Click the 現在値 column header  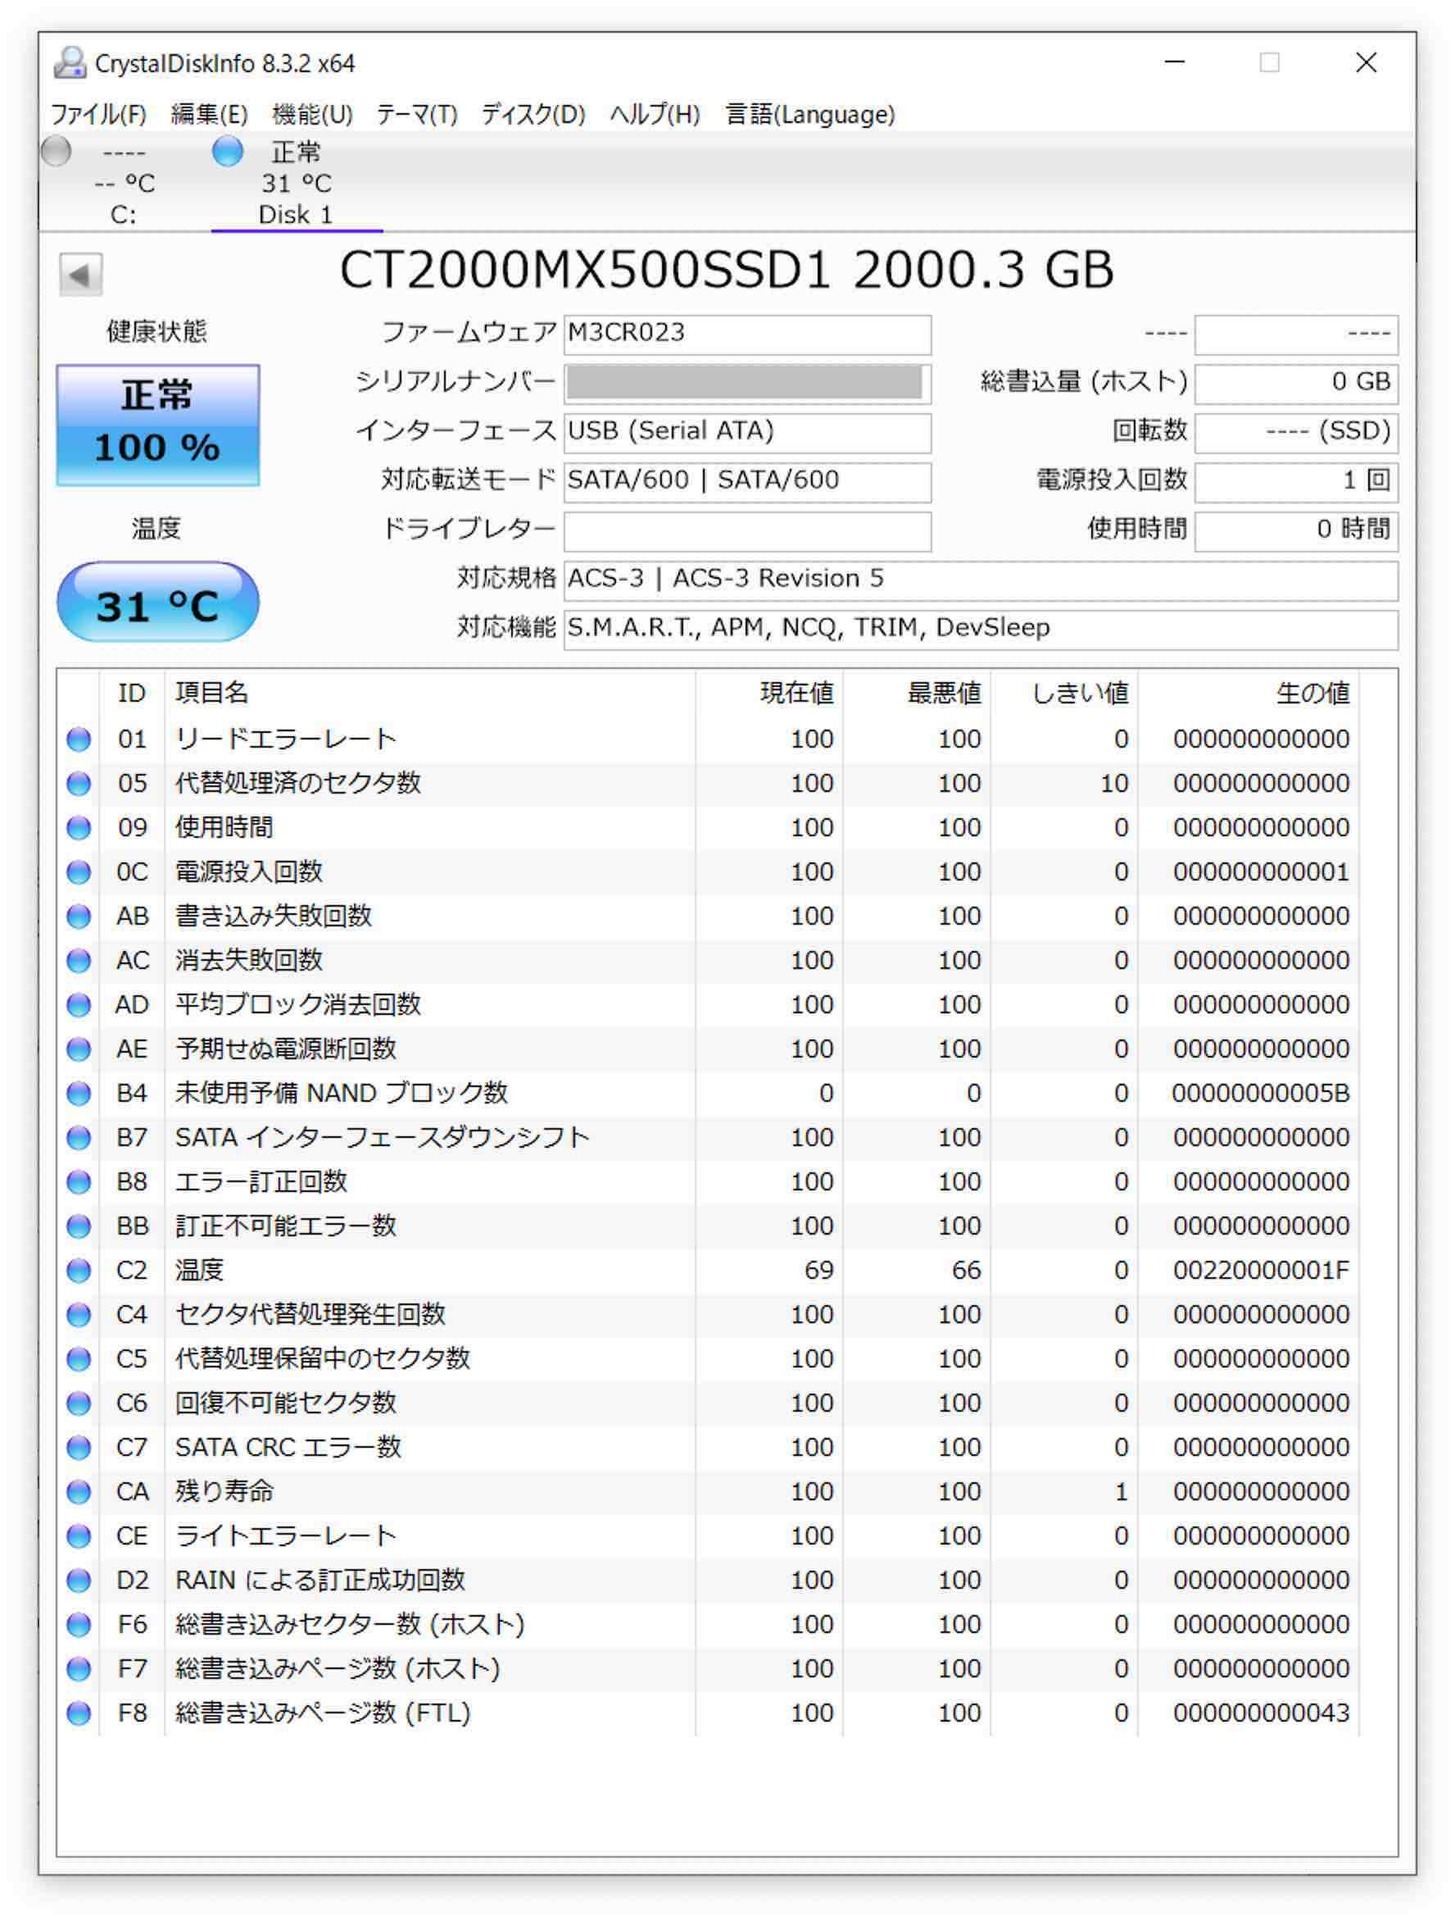click(x=768, y=693)
